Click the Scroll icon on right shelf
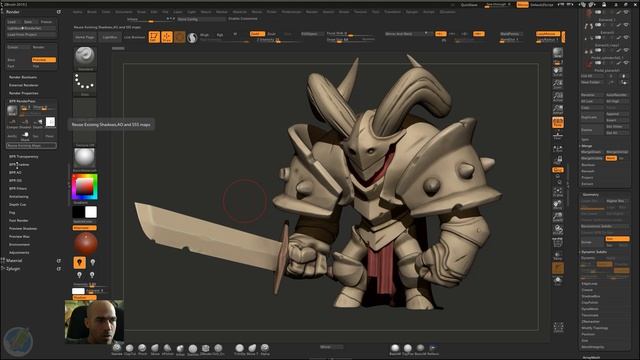The image size is (640, 360). point(558,72)
